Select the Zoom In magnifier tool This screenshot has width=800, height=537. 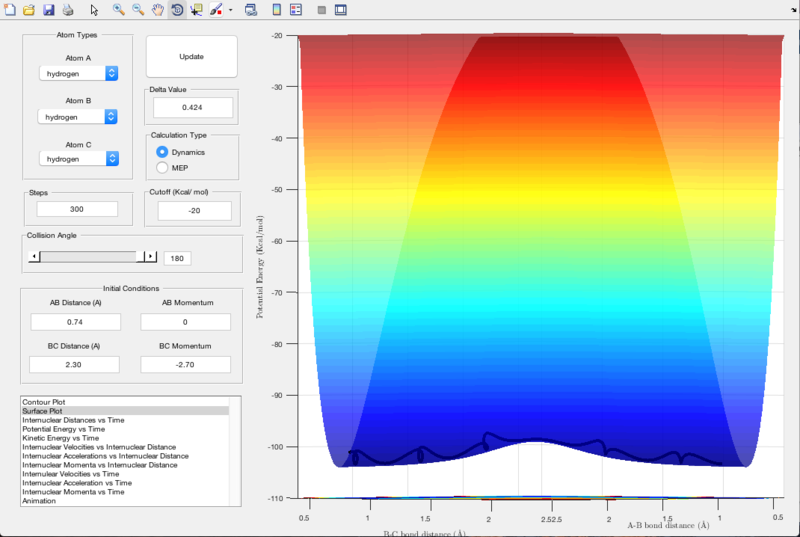point(118,10)
